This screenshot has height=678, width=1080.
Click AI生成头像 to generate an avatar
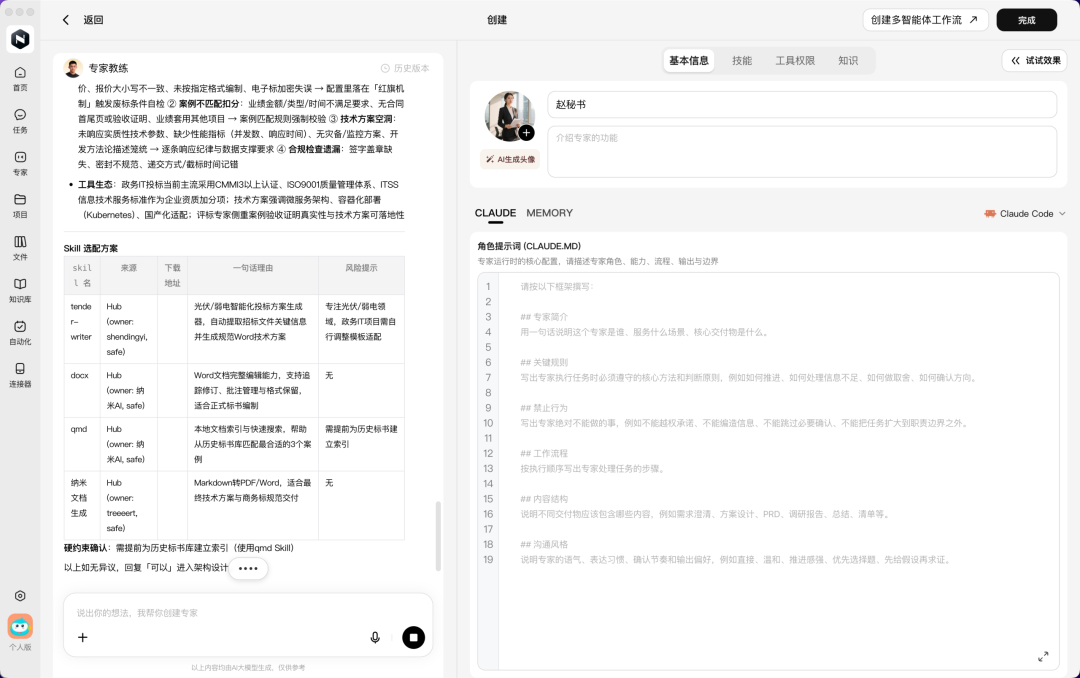510,159
